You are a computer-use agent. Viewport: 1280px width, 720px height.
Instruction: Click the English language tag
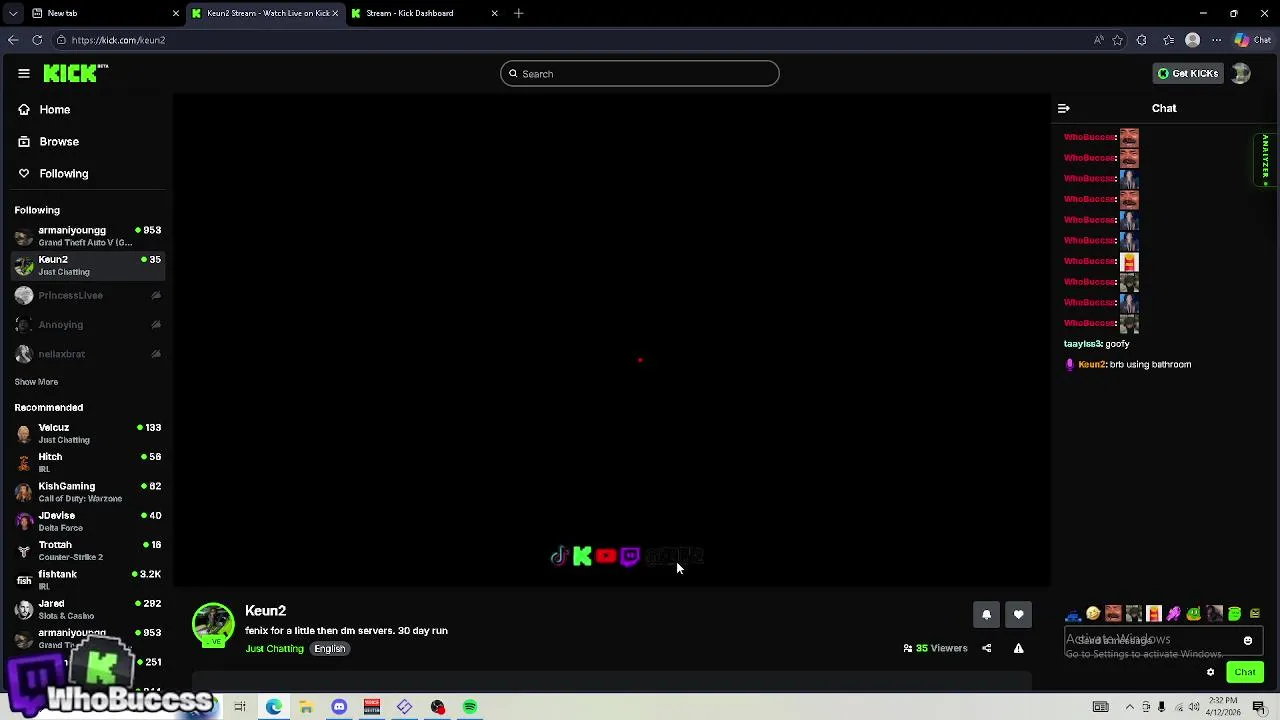point(329,649)
